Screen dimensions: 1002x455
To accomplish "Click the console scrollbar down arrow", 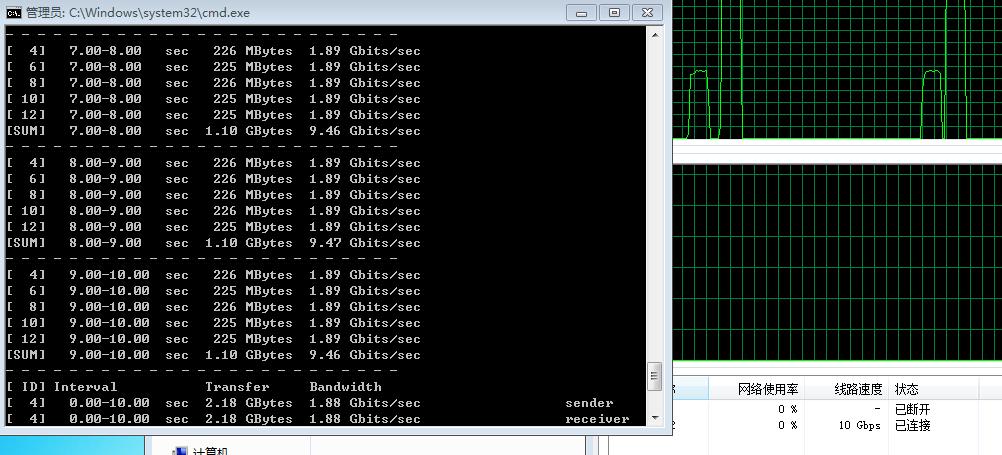I will coord(655,417).
